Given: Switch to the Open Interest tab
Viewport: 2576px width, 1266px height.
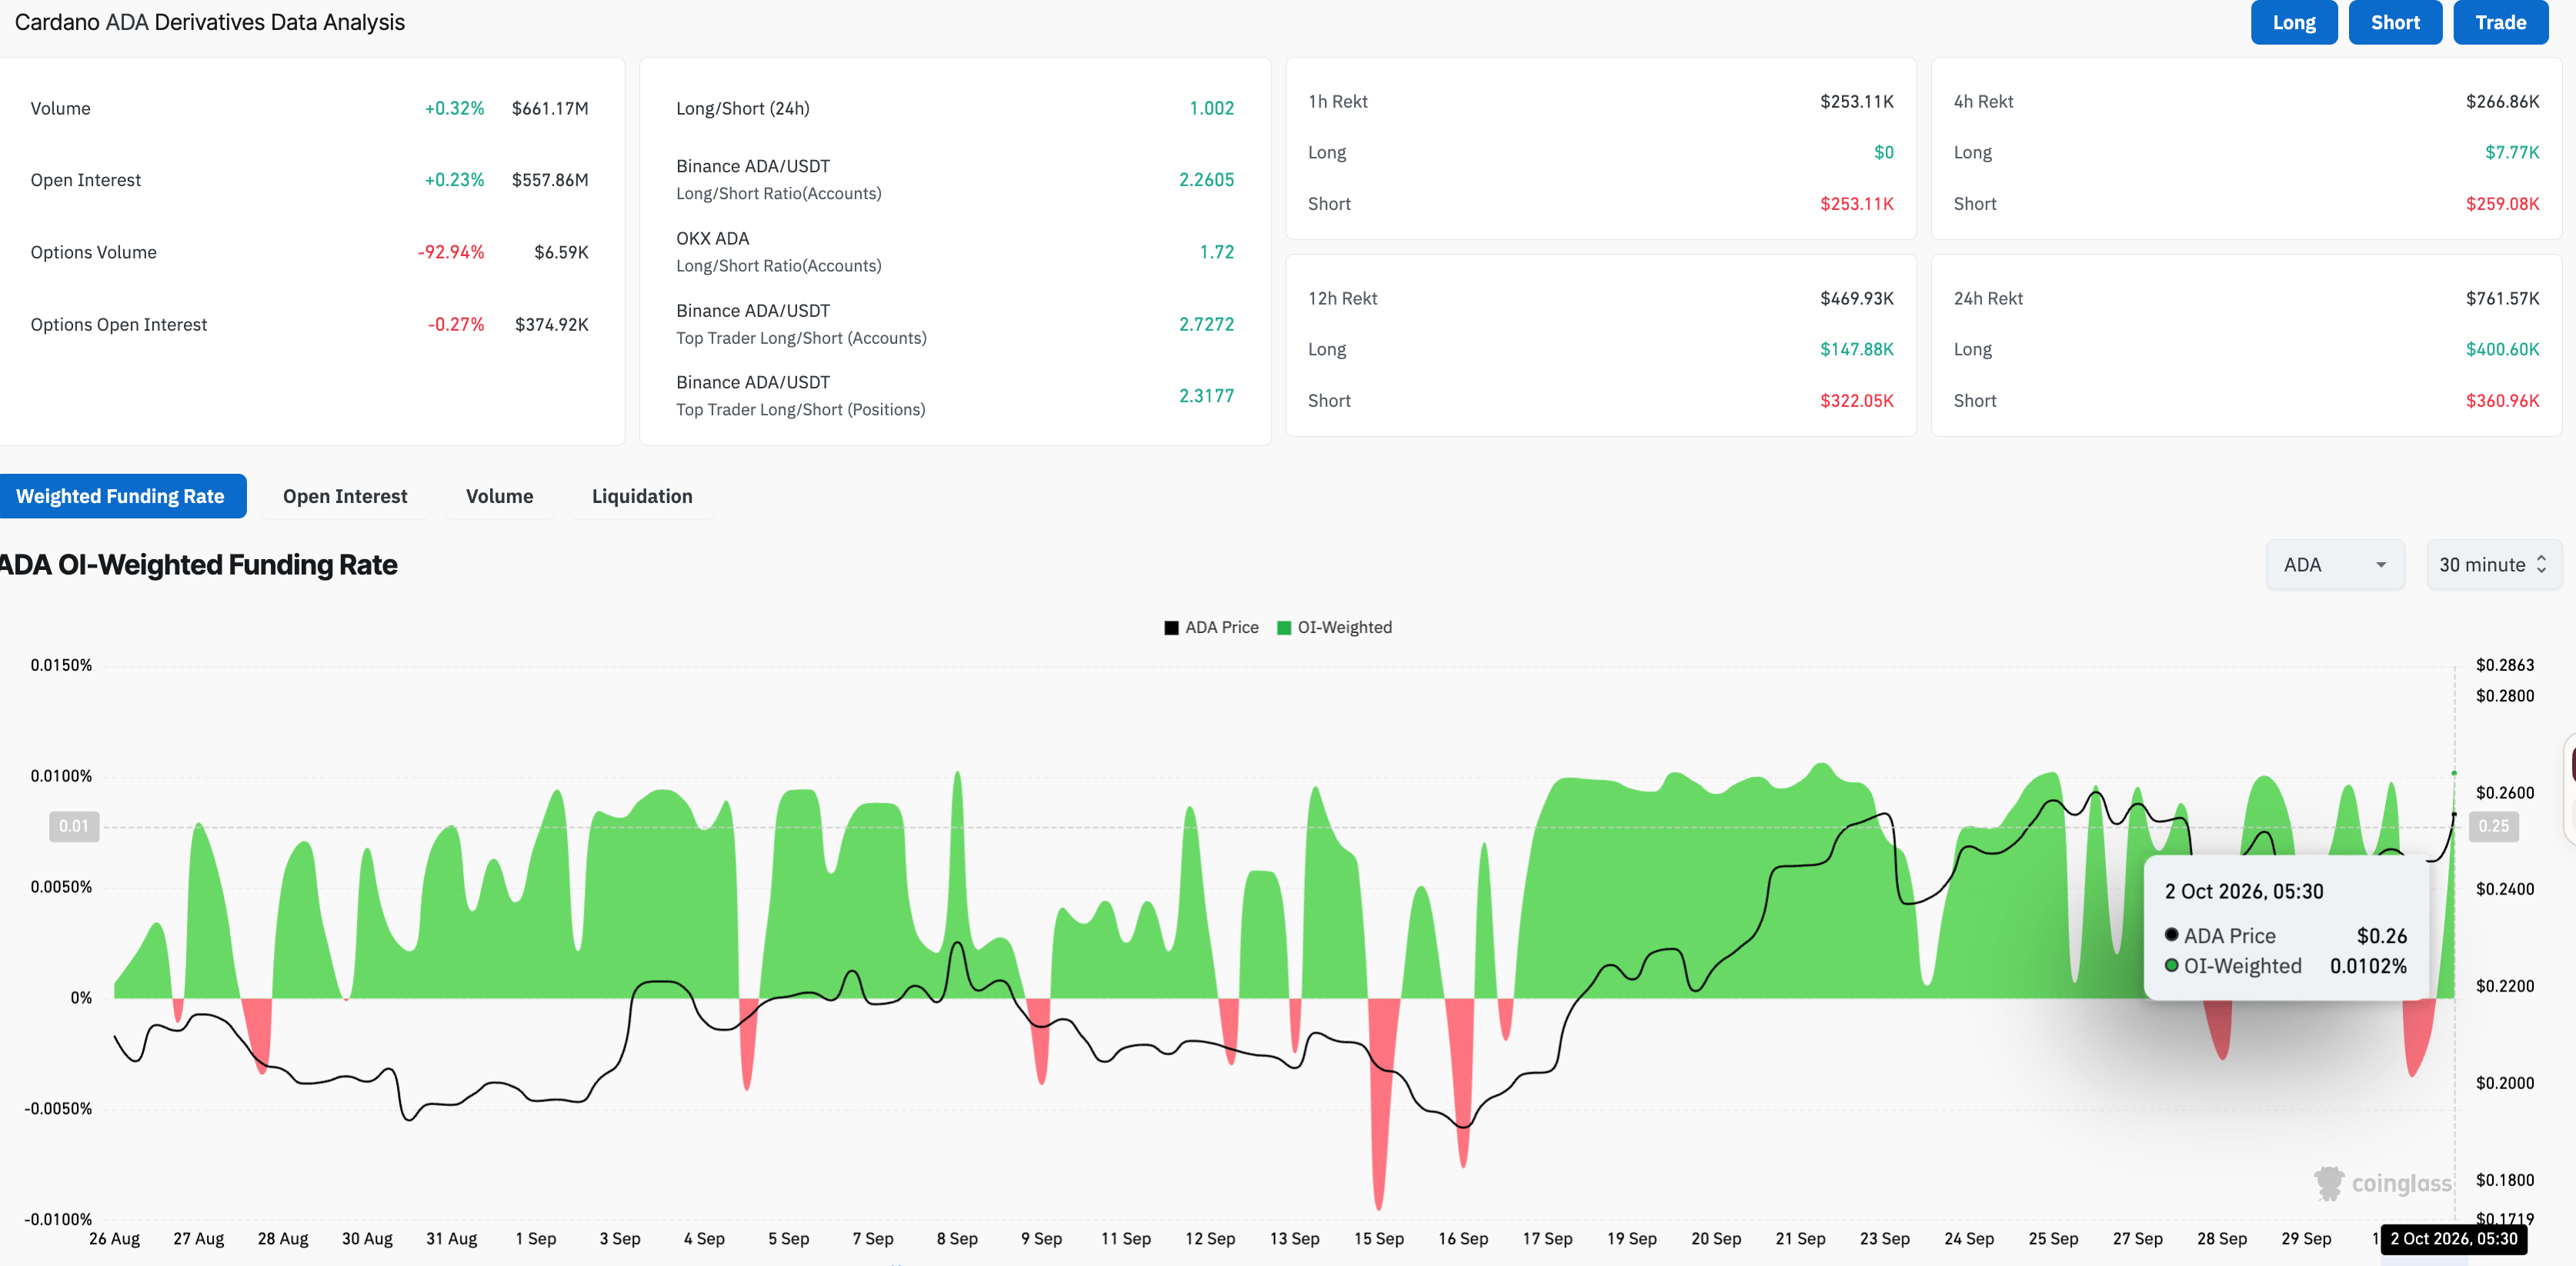Looking at the screenshot, I should pyautogui.click(x=345, y=496).
